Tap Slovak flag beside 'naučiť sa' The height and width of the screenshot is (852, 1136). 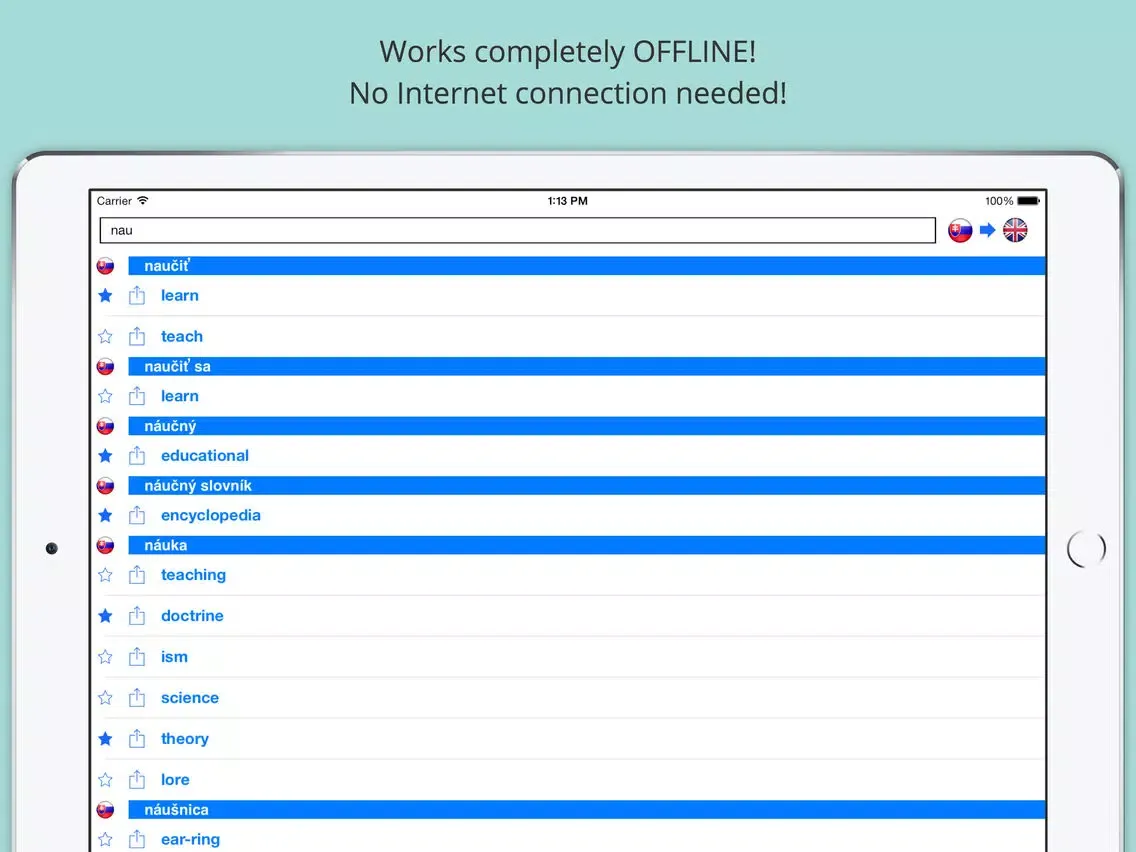point(106,367)
